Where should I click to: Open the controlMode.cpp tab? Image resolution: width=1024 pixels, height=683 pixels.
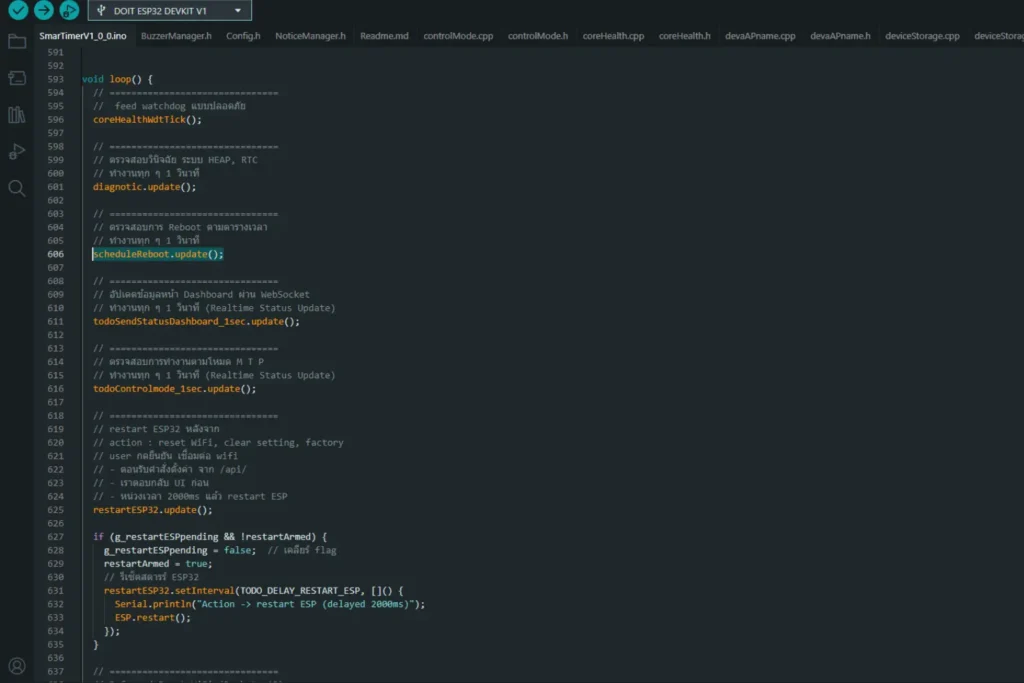point(458,36)
